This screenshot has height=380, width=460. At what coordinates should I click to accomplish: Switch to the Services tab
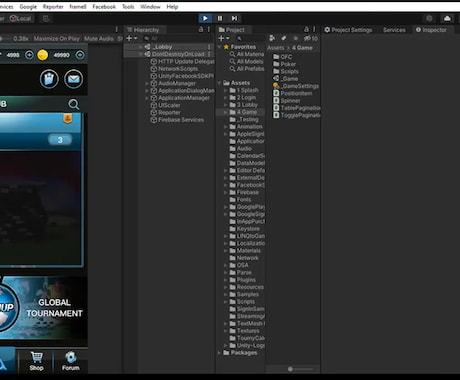coord(394,30)
